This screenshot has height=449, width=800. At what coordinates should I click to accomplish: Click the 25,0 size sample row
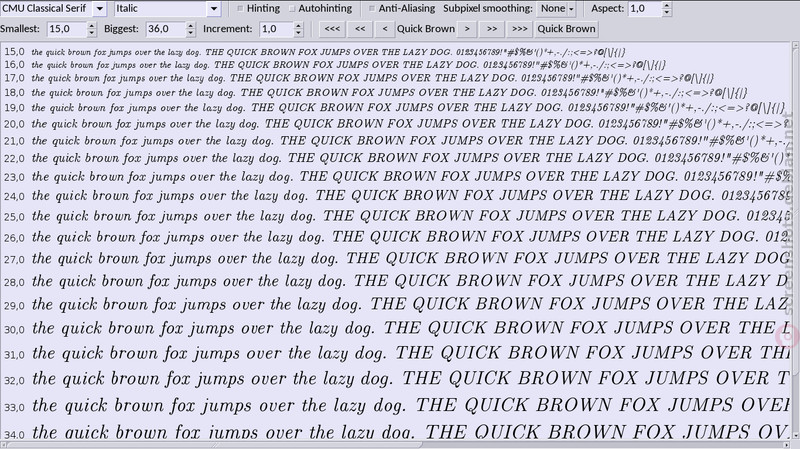(x=395, y=216)
